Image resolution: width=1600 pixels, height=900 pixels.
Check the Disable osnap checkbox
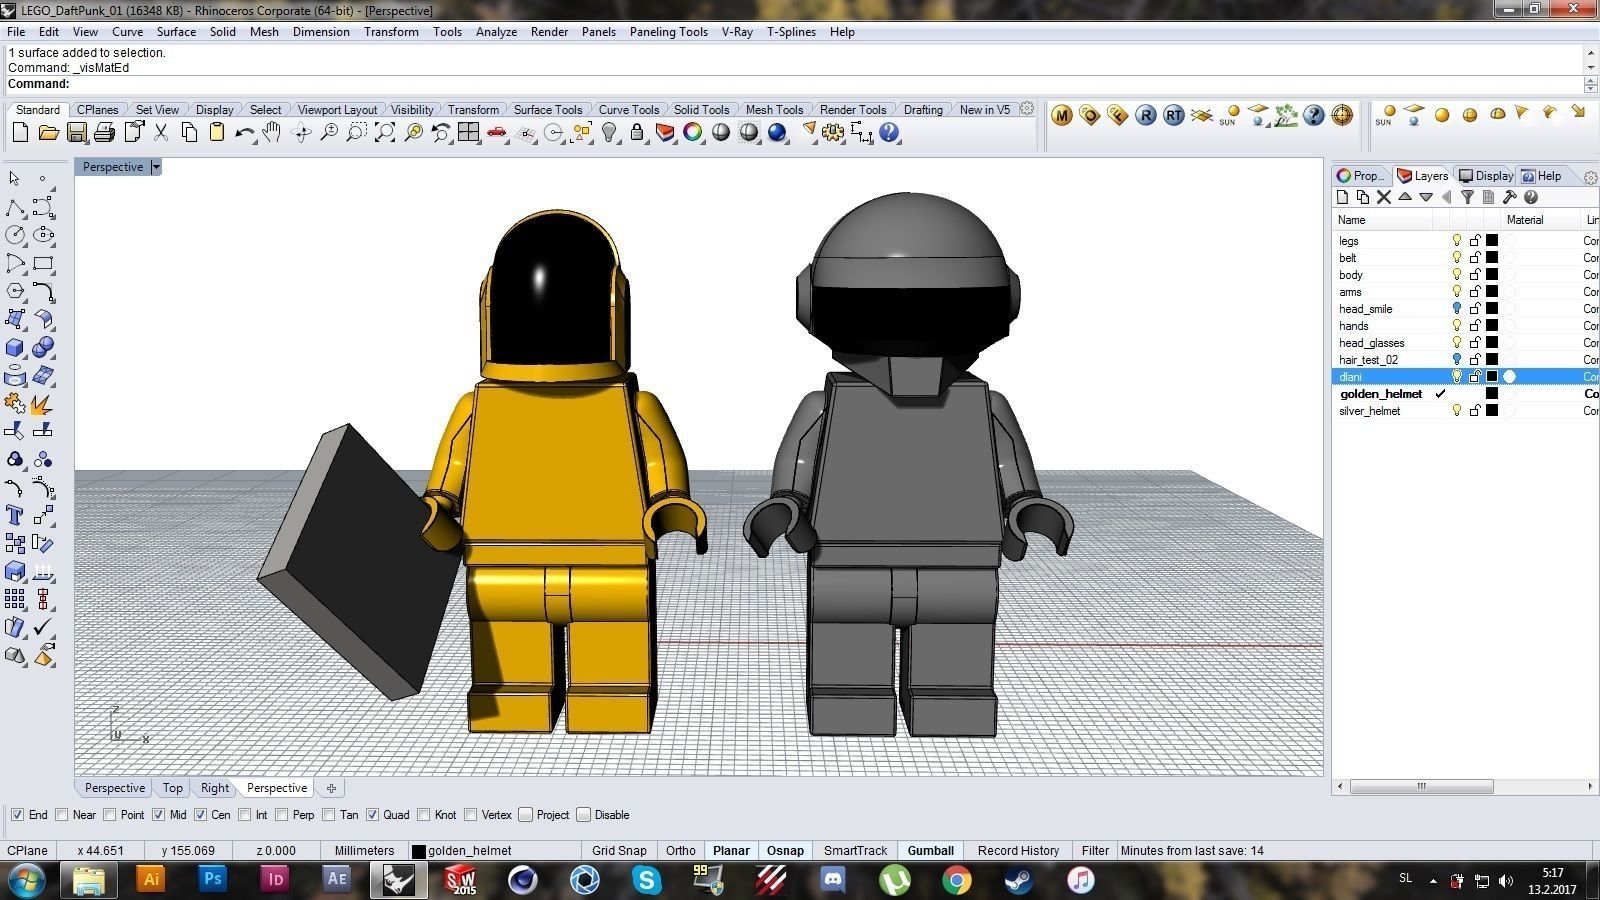click(584, 815)
